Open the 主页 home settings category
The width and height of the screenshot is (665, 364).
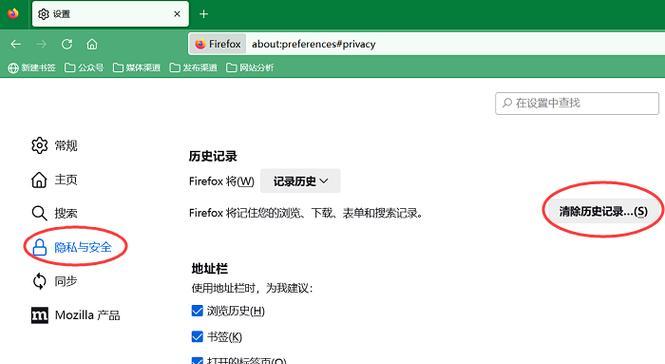click(54, 179)
